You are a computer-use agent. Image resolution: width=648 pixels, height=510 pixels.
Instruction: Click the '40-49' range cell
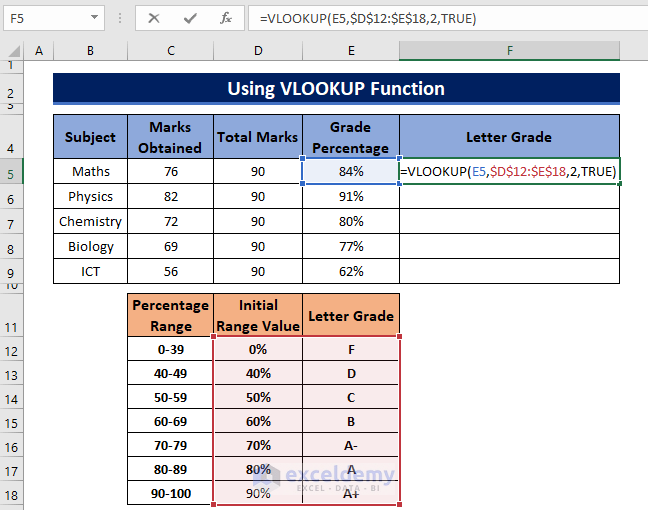(x=171, y=373)
